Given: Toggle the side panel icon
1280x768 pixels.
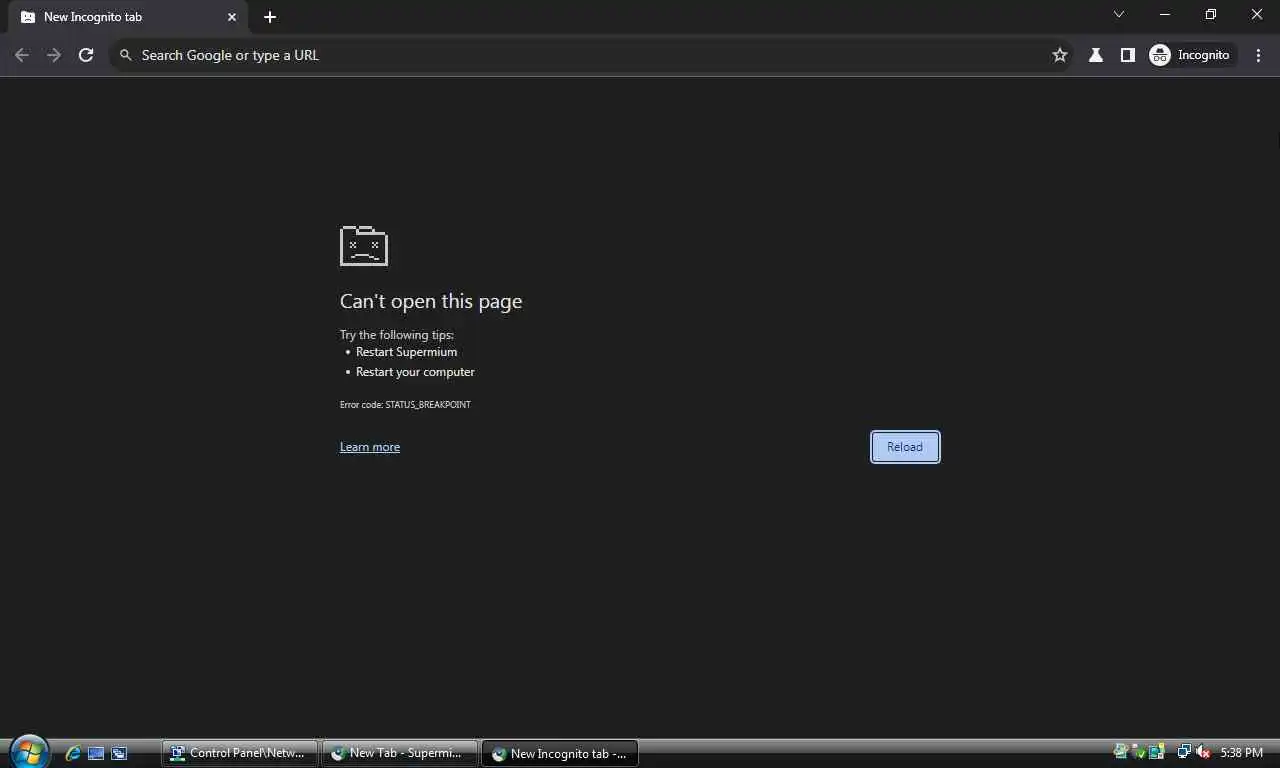Looking at the screenshot, I should point(1128,55).
